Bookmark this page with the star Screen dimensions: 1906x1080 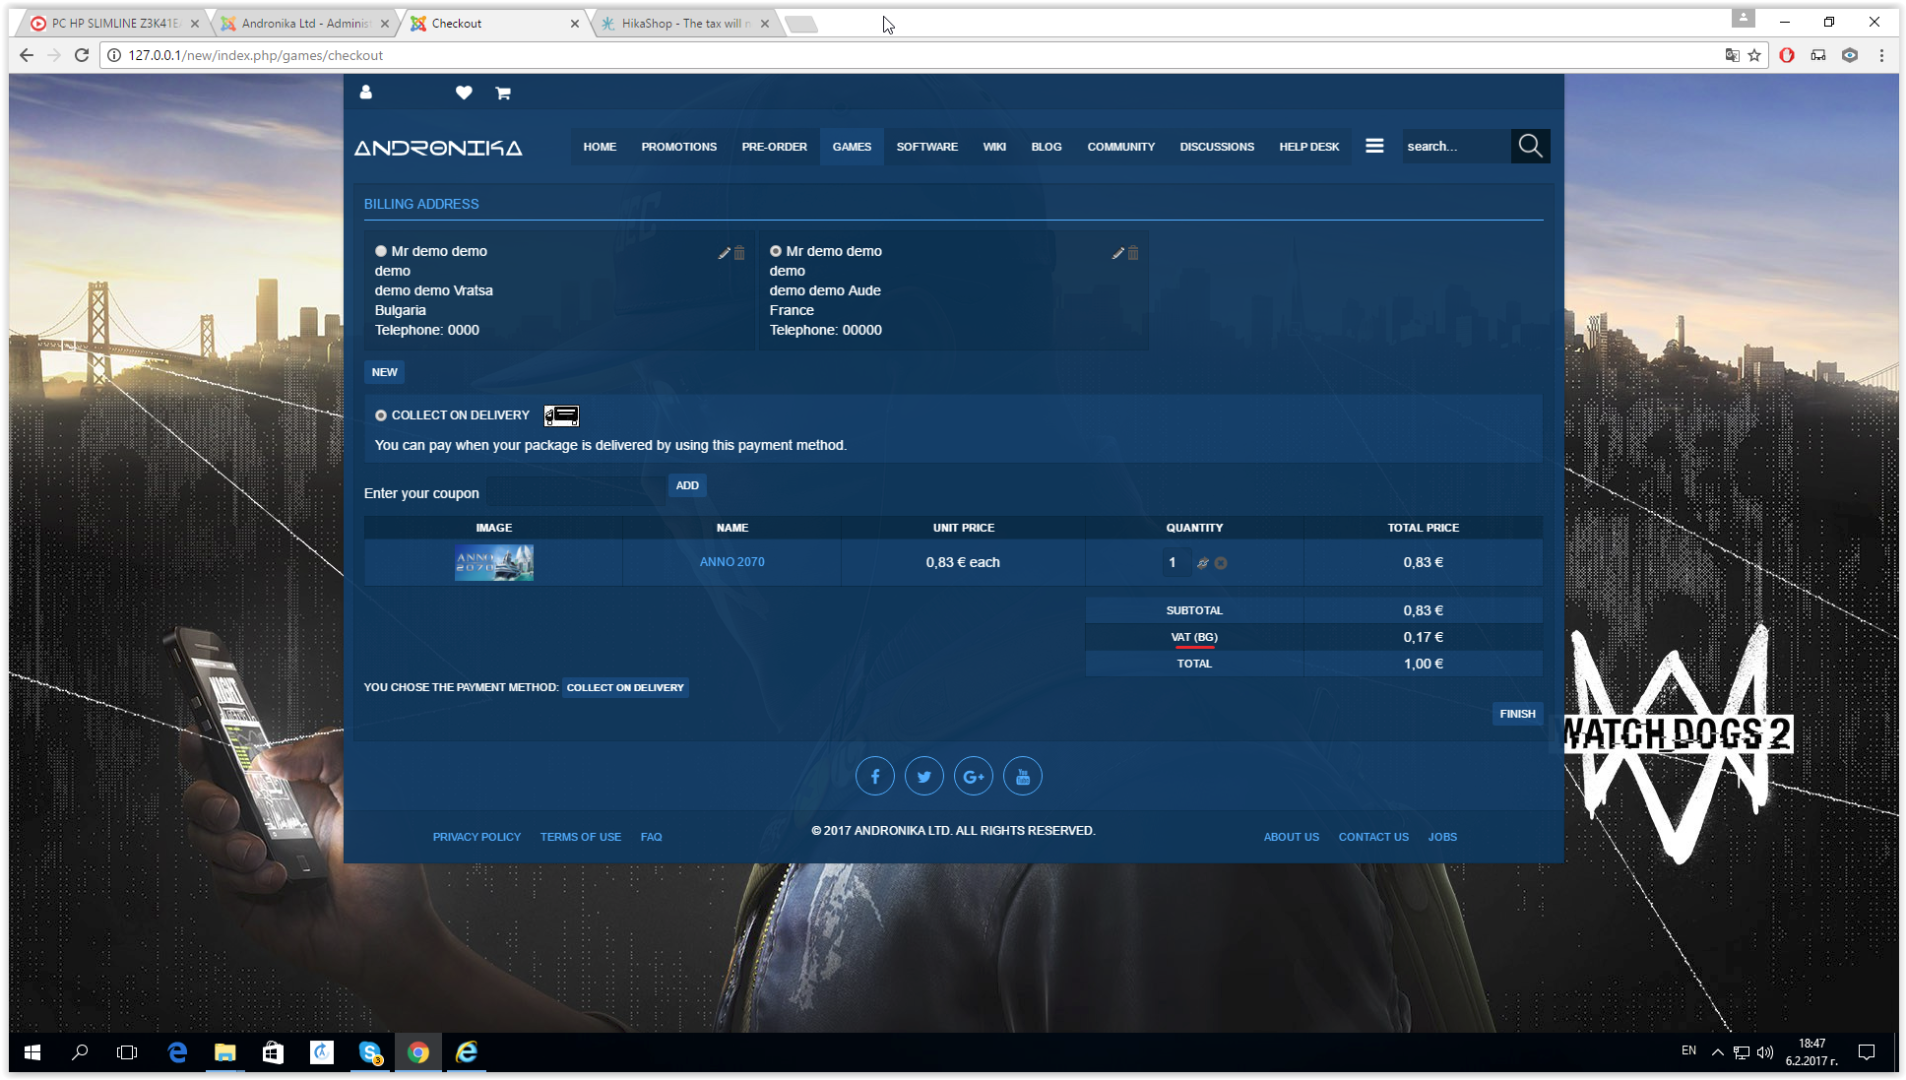click(x=1754, y=55)
